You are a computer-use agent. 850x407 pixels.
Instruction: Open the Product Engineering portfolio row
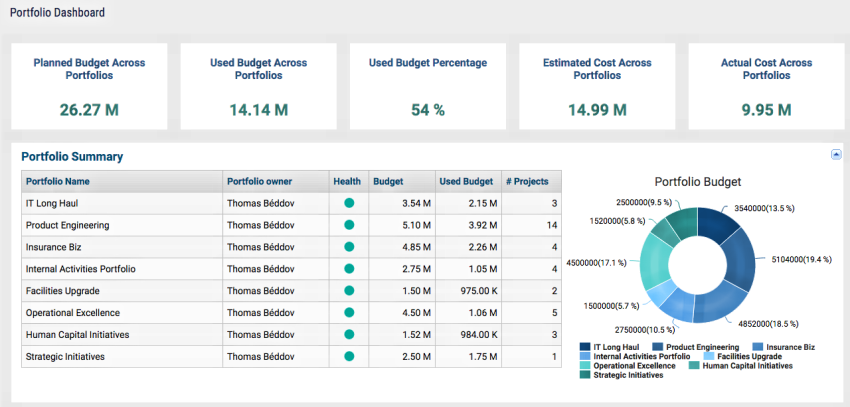[x=292, y=225]
